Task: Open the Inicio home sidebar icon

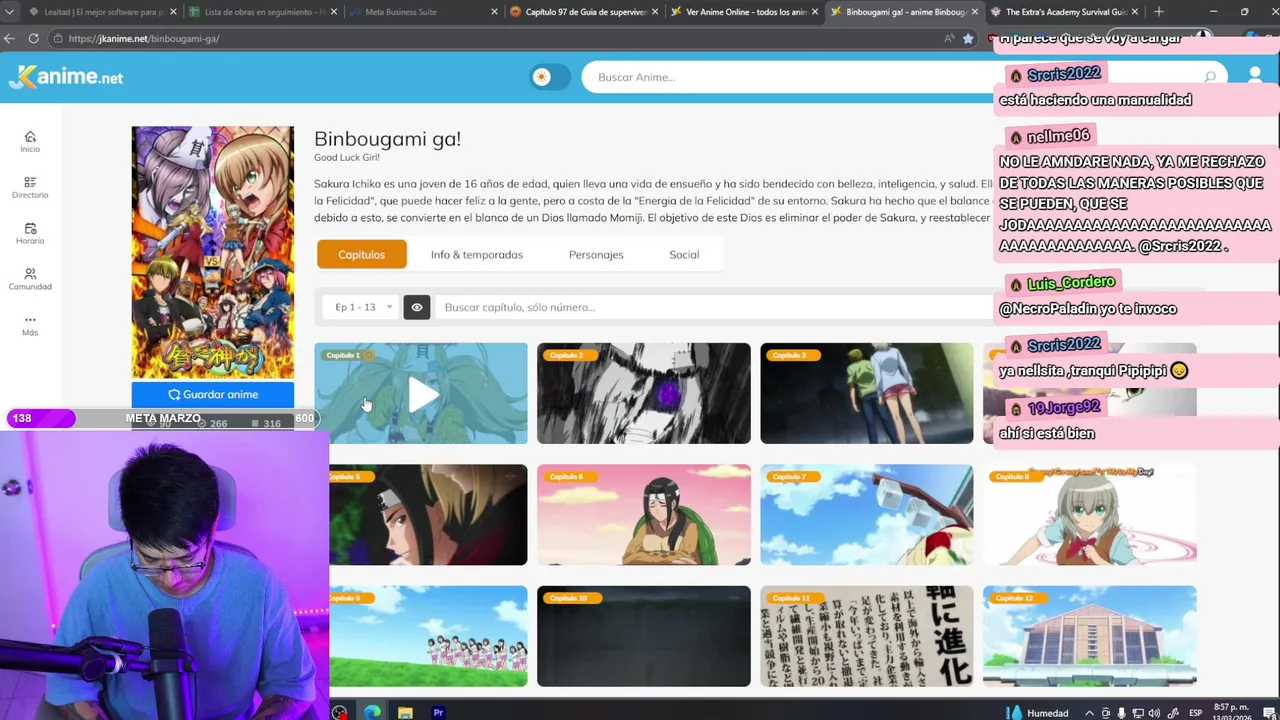Action: point(30,142)
